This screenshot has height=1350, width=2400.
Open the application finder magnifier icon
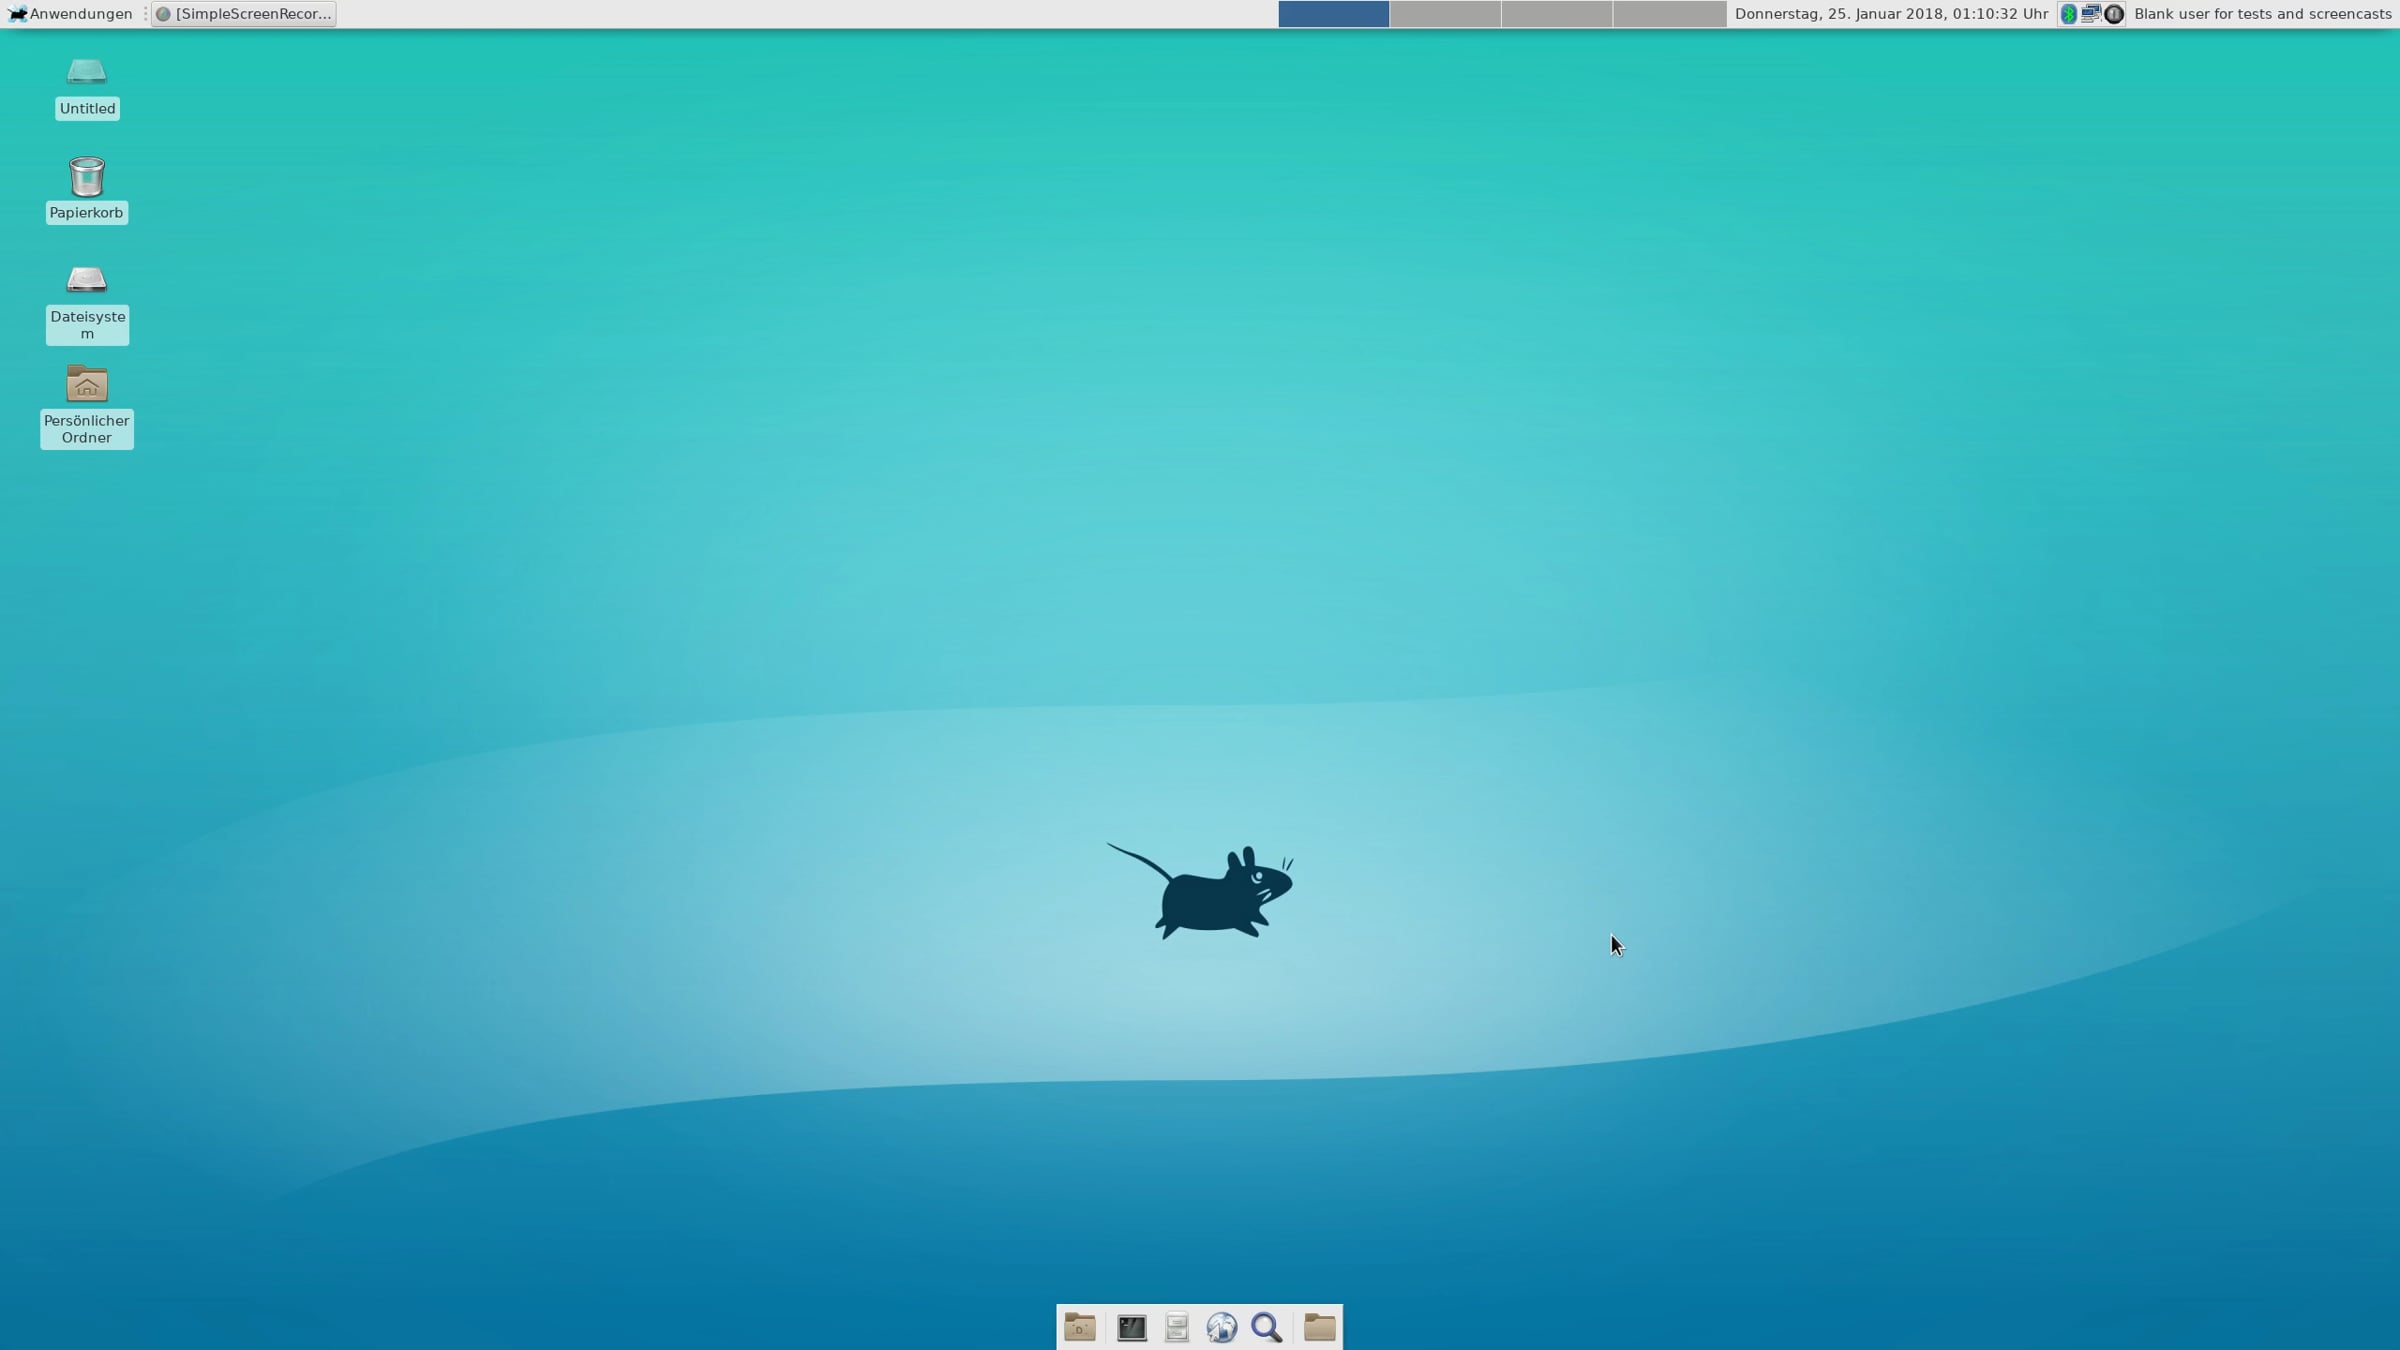pos(1267,1327)
